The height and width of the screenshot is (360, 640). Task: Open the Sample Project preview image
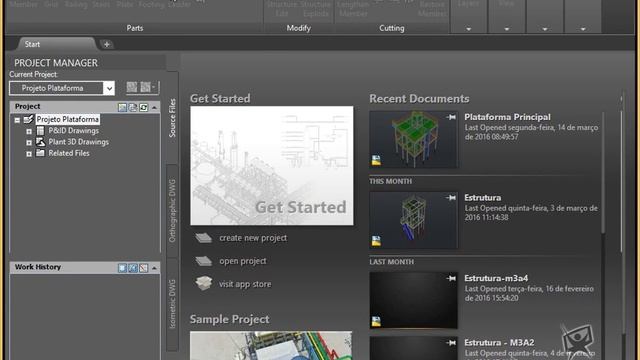pos(271,346)
